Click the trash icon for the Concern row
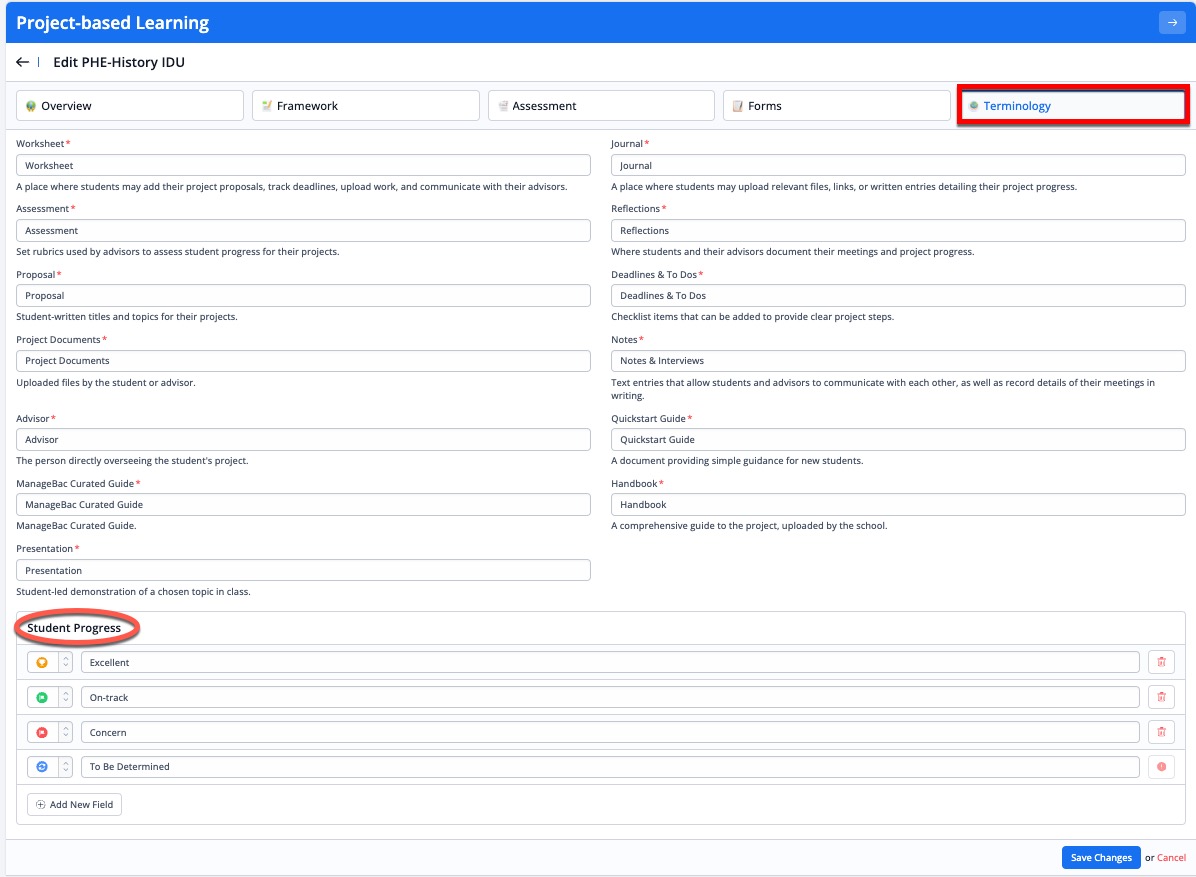The height and width of the screenshot is (877, 1196). coord(1161,732)
